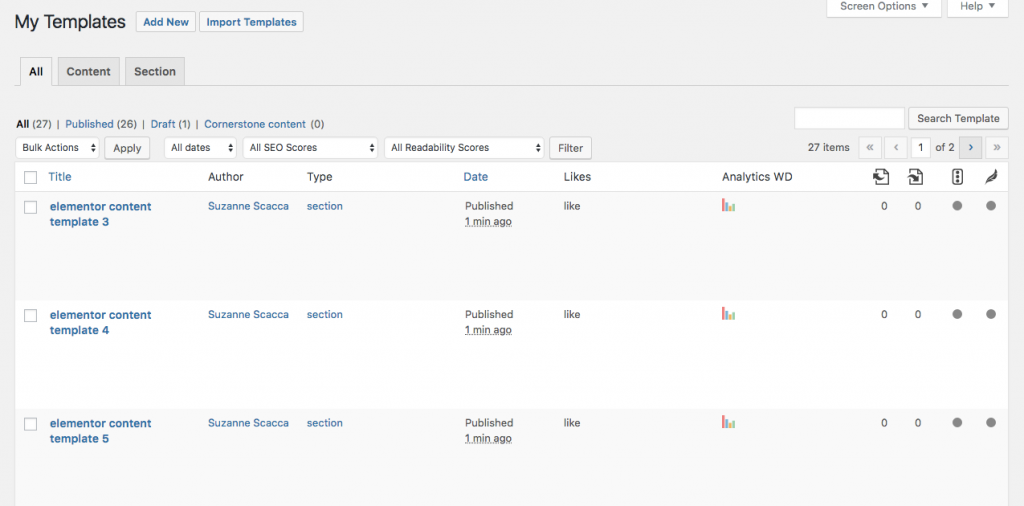
Task: Open analytics chart icon for template 4
Action: point(728,314)
